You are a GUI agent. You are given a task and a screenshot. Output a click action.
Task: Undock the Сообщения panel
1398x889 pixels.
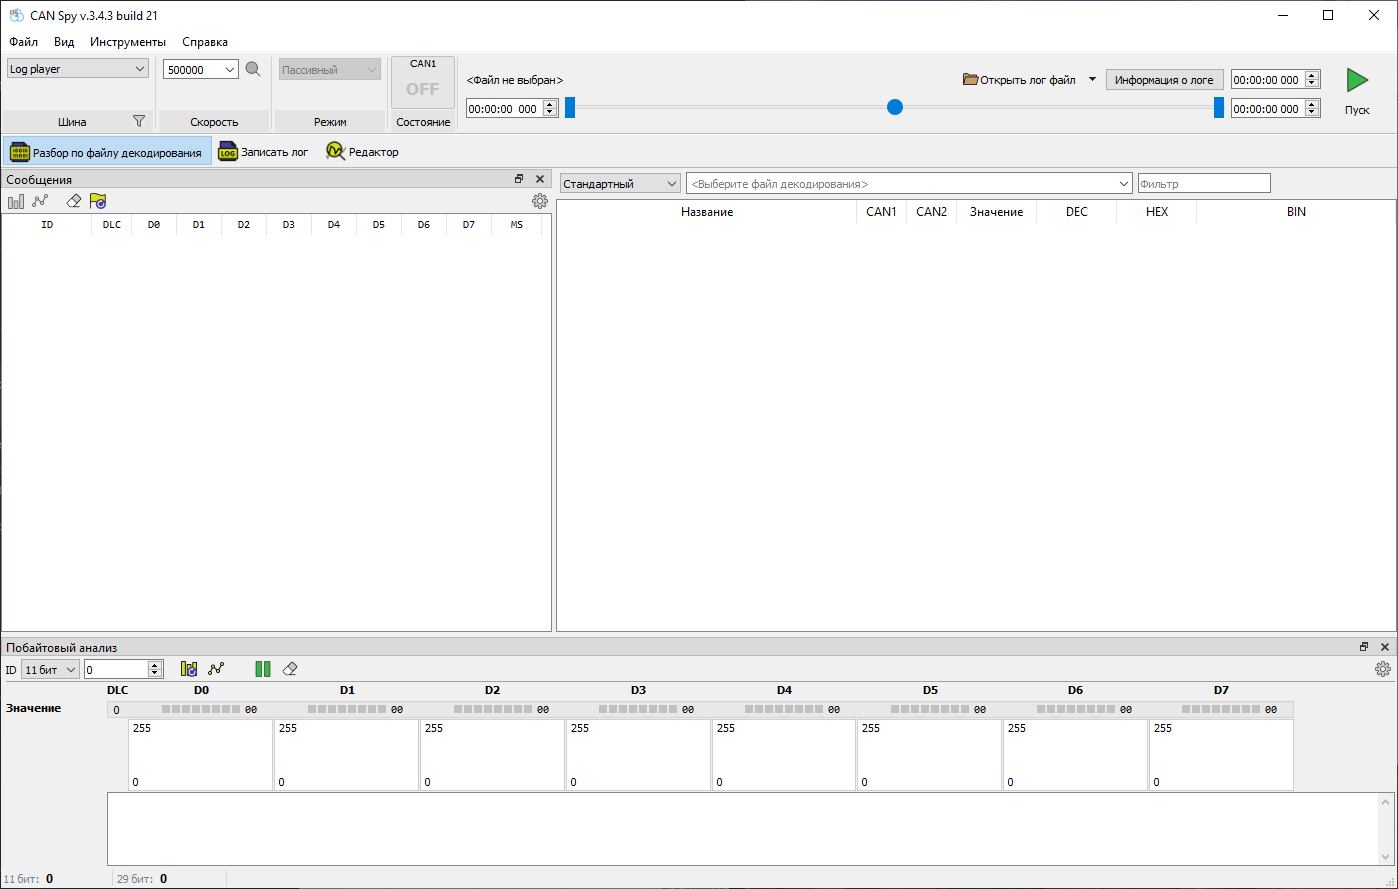(x=519, y=179)
